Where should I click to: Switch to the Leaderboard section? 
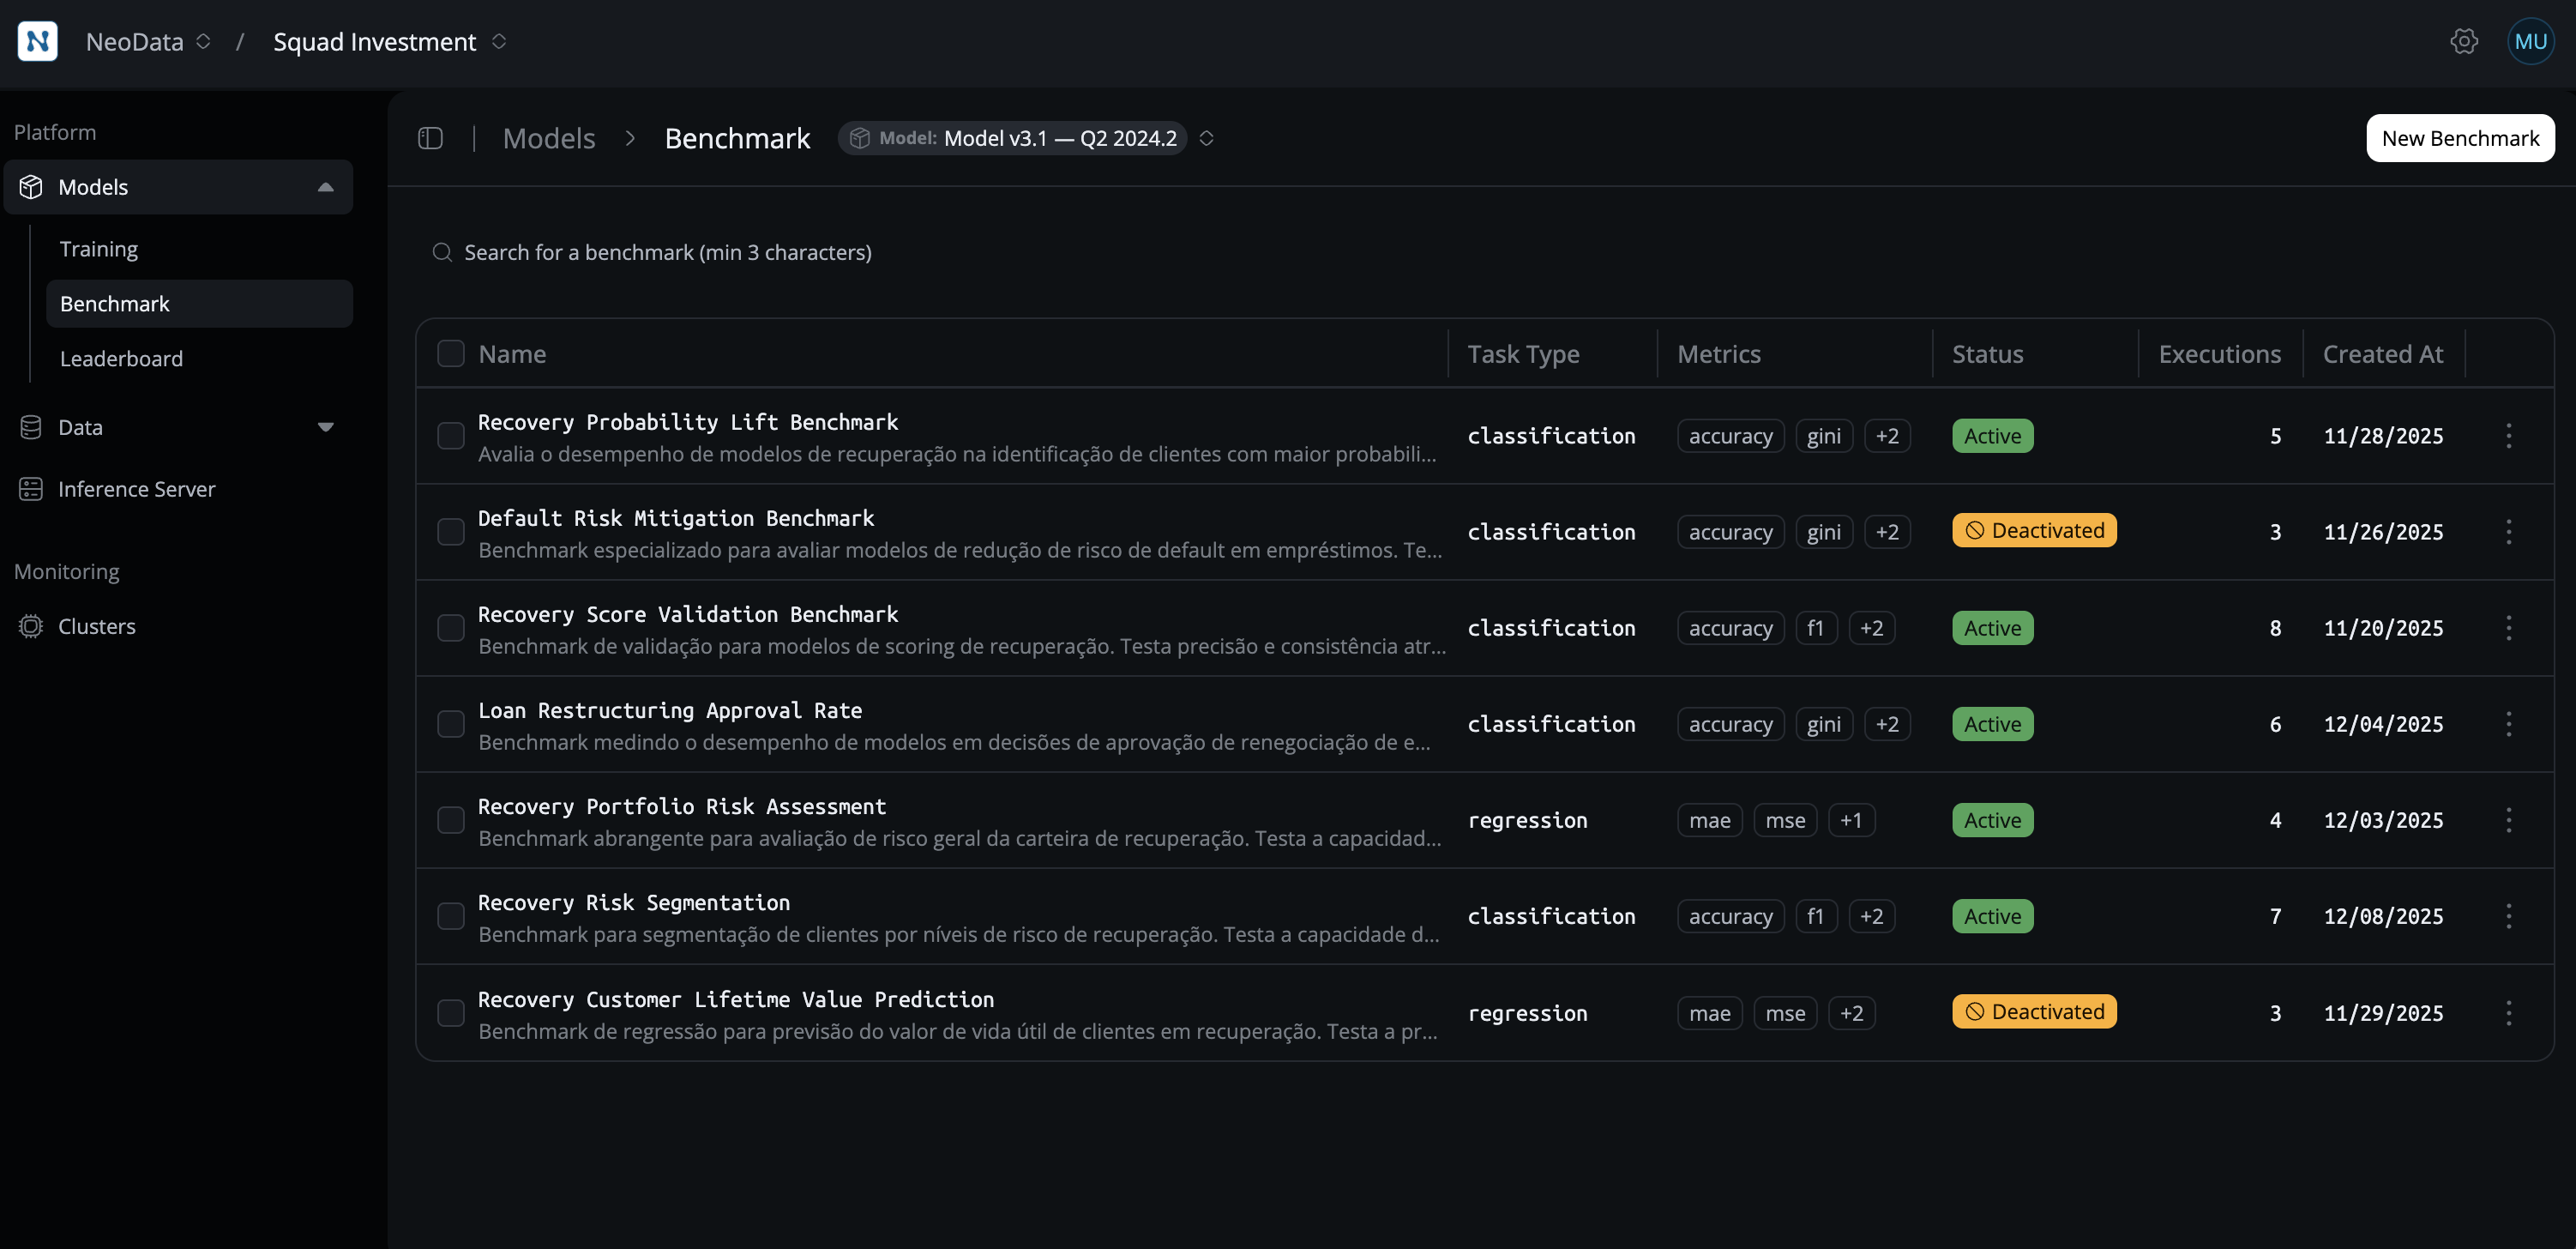121,358
